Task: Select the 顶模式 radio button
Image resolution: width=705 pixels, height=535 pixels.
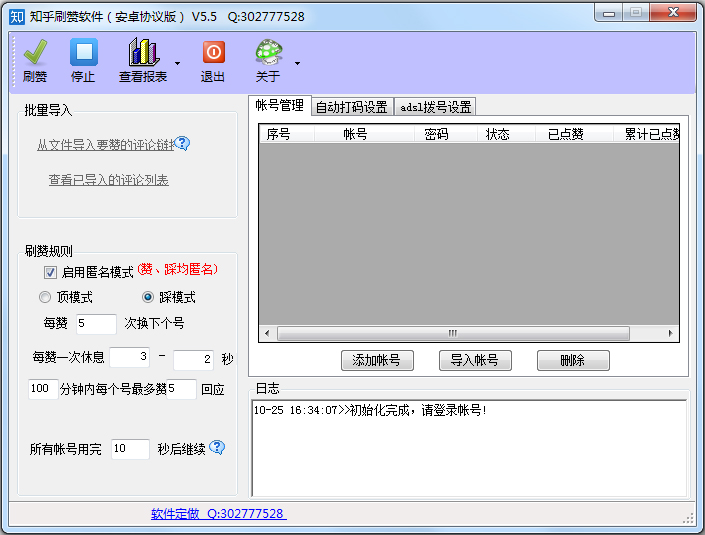Action: coord(45,297)
